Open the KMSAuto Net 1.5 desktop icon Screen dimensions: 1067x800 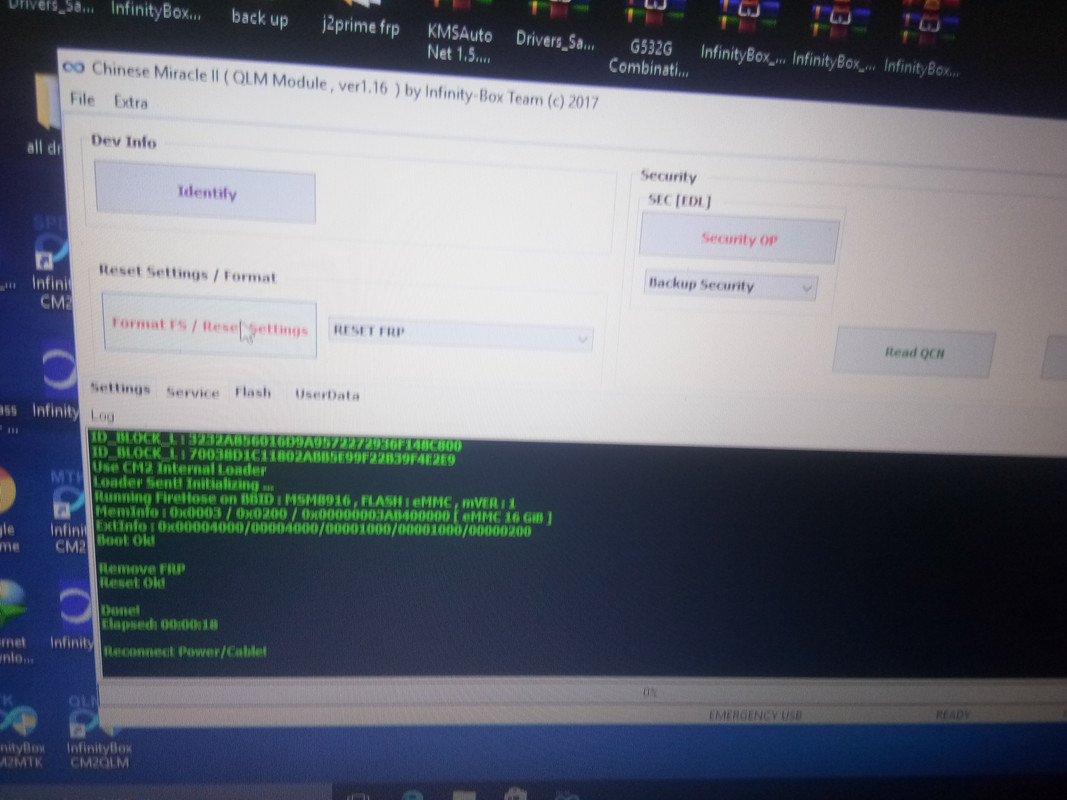(459, 34)
